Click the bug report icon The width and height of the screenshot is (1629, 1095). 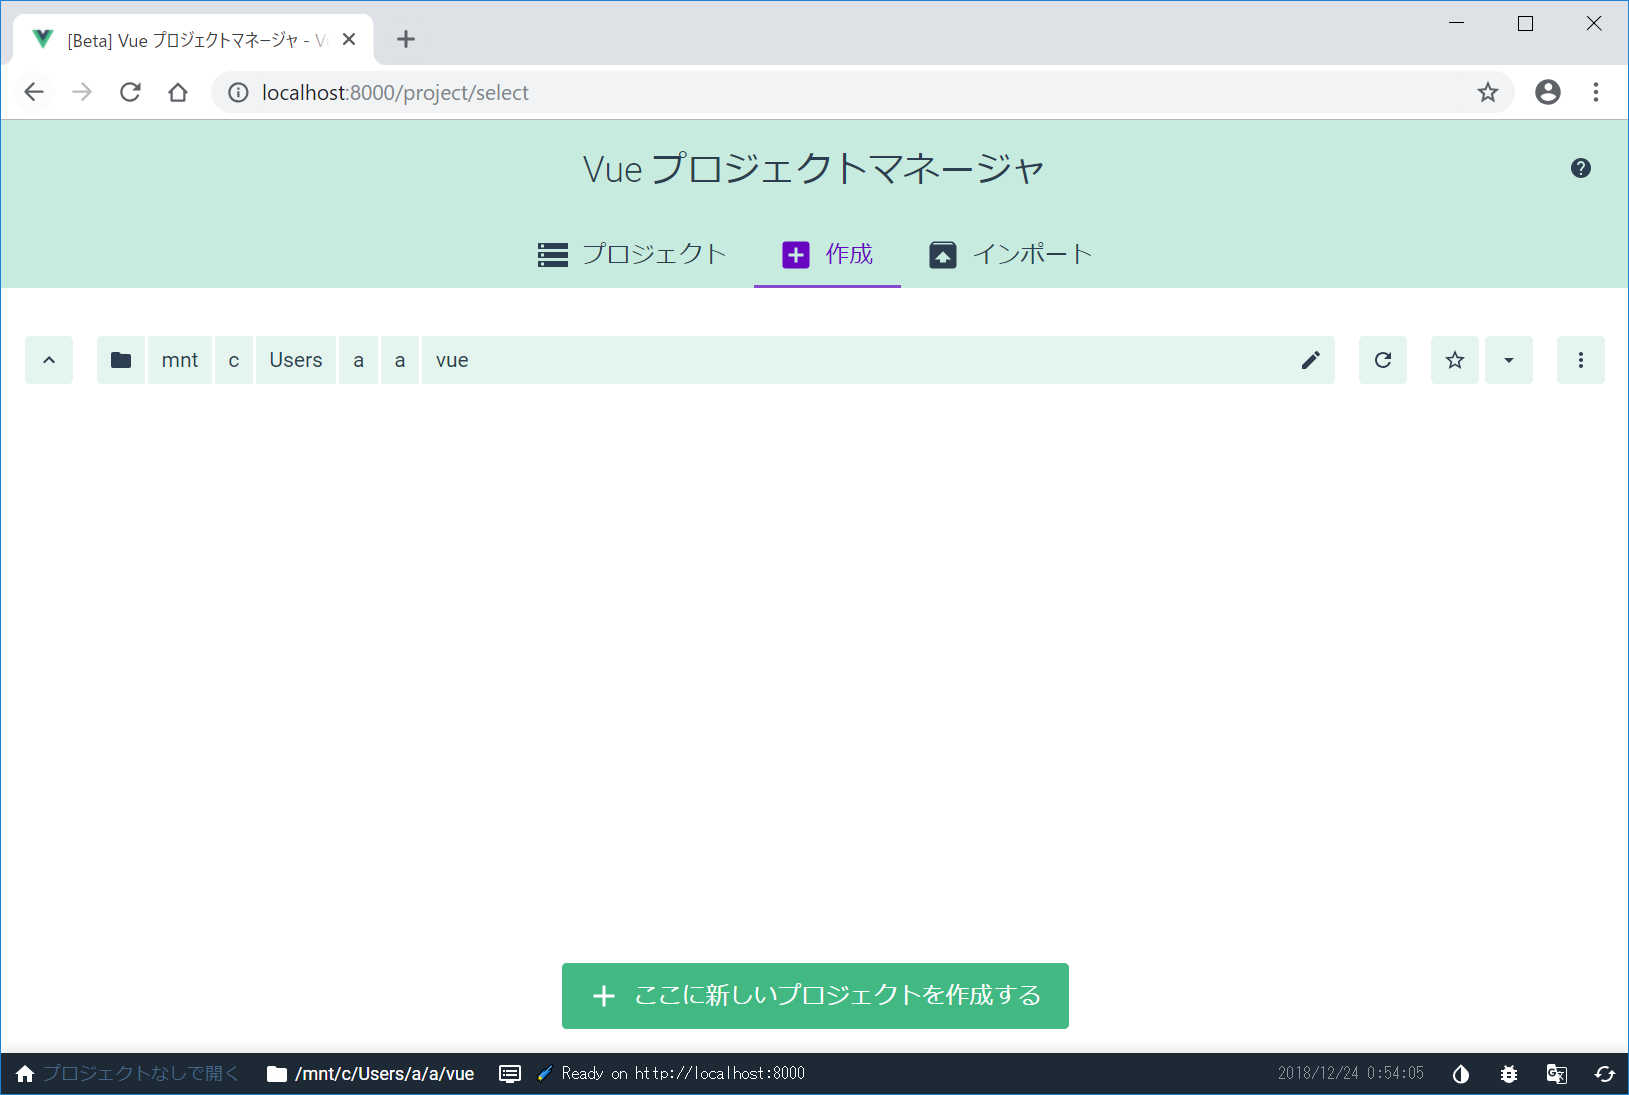[1508, 1074]
